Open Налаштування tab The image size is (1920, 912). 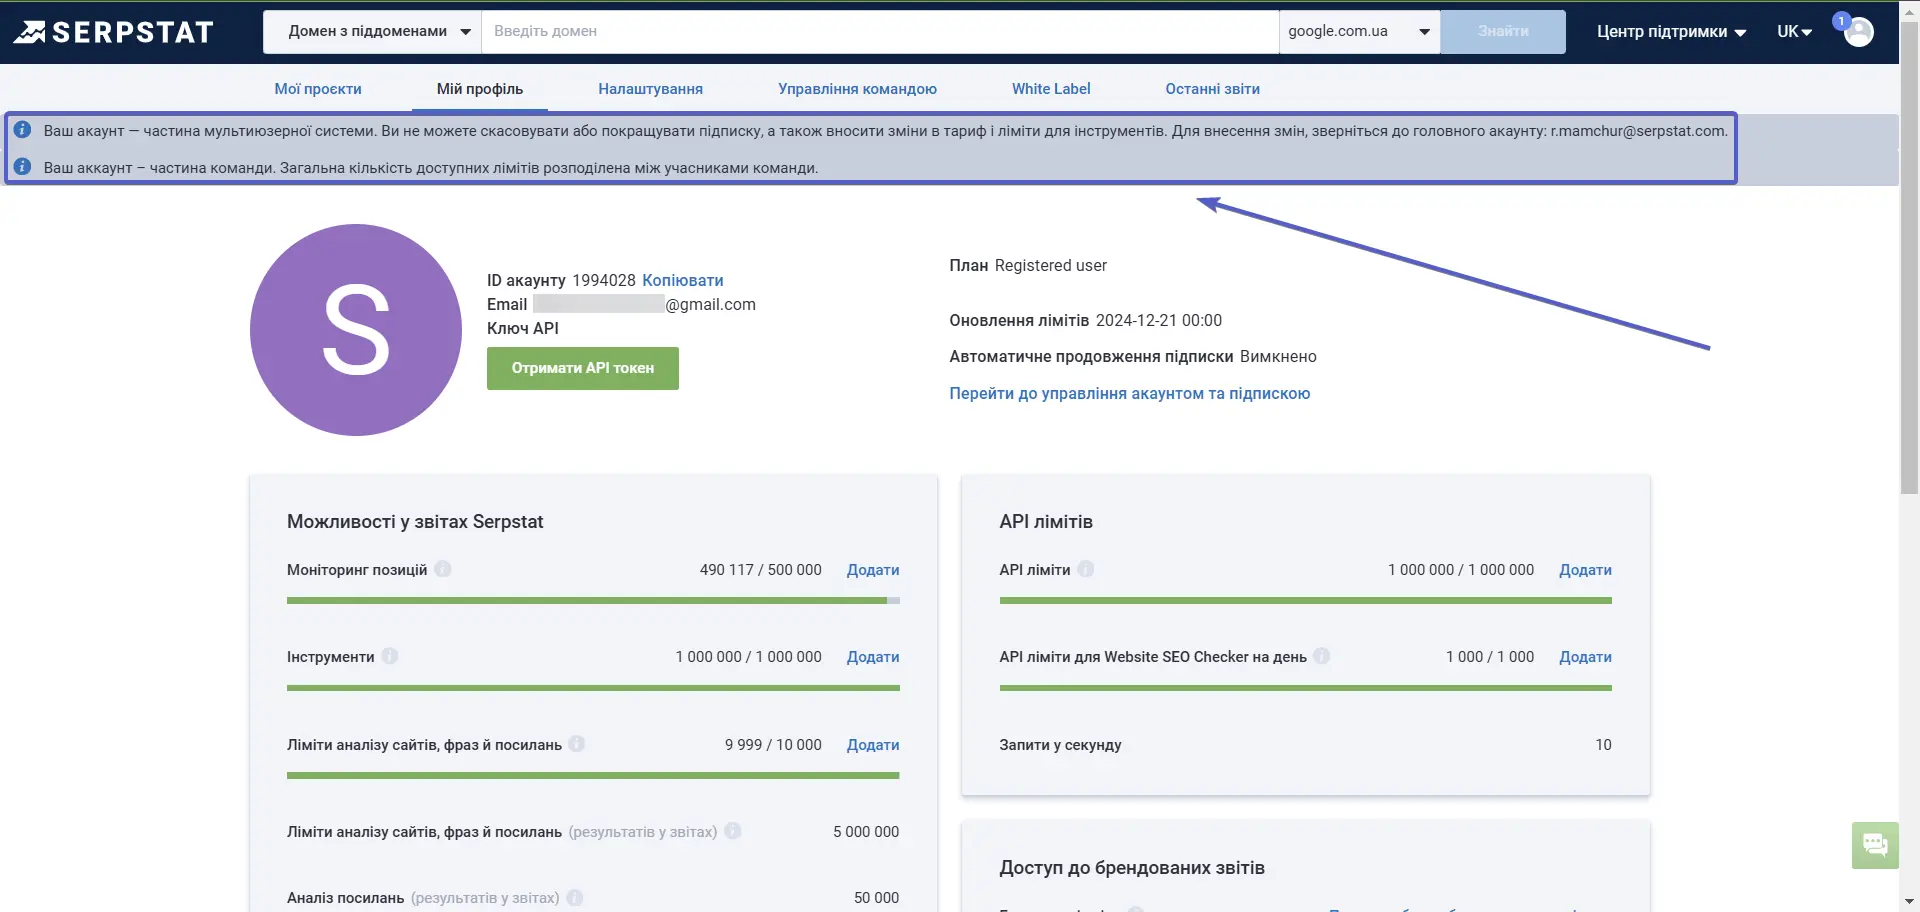point(650,89)
